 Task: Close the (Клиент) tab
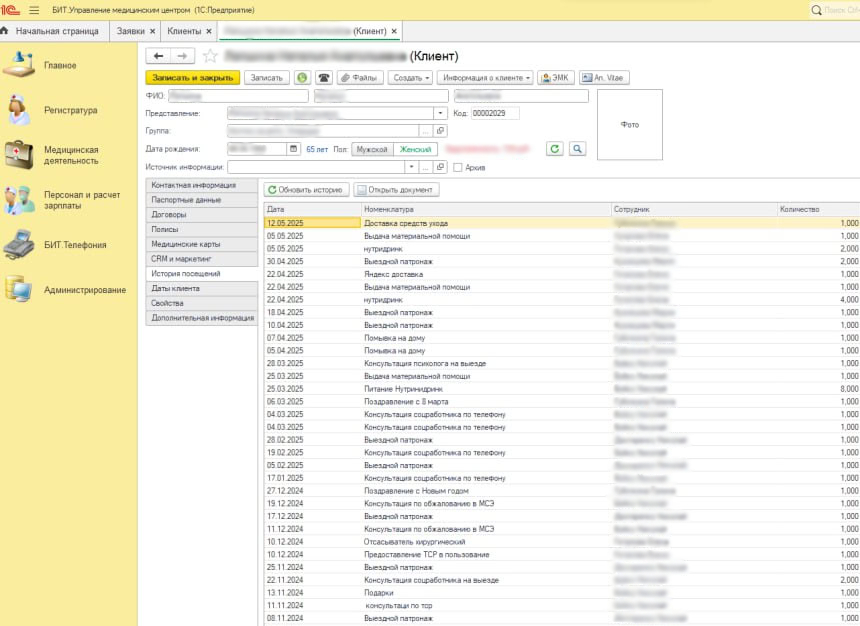click(x=394, y=31)
